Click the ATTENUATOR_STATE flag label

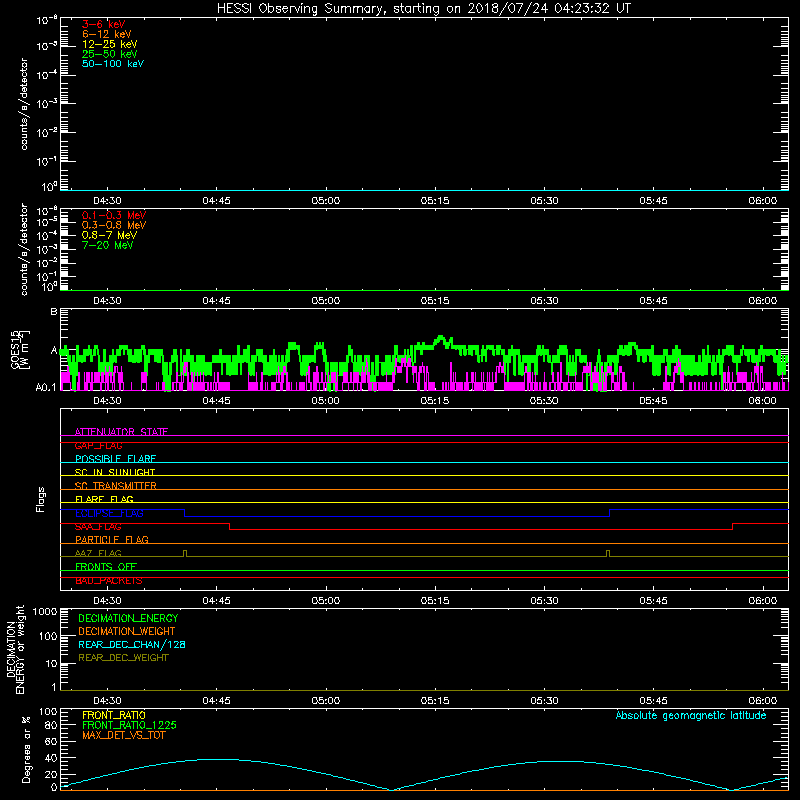tap(121, 432)
